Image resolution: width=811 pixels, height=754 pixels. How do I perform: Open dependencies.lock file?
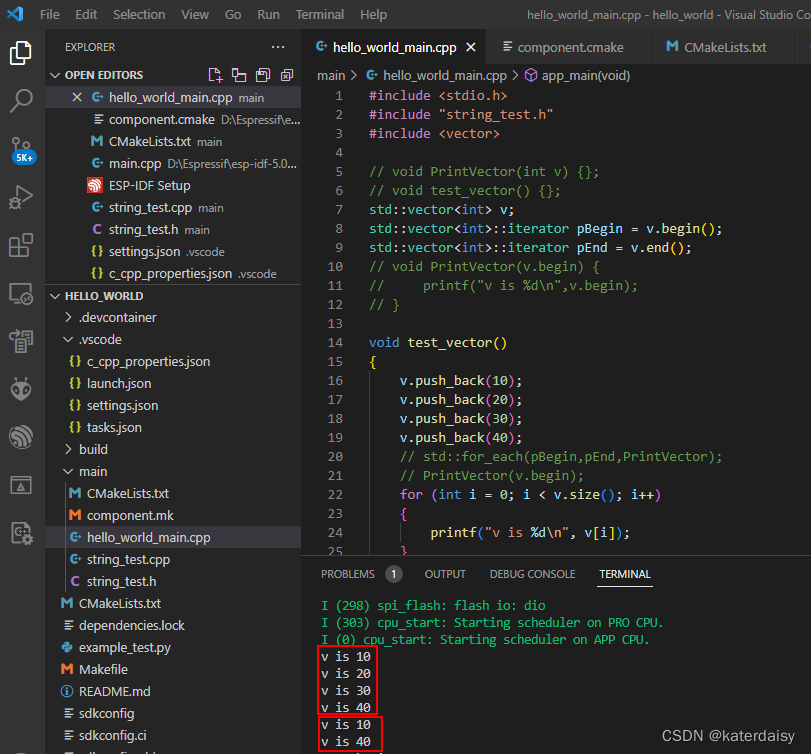173,625
